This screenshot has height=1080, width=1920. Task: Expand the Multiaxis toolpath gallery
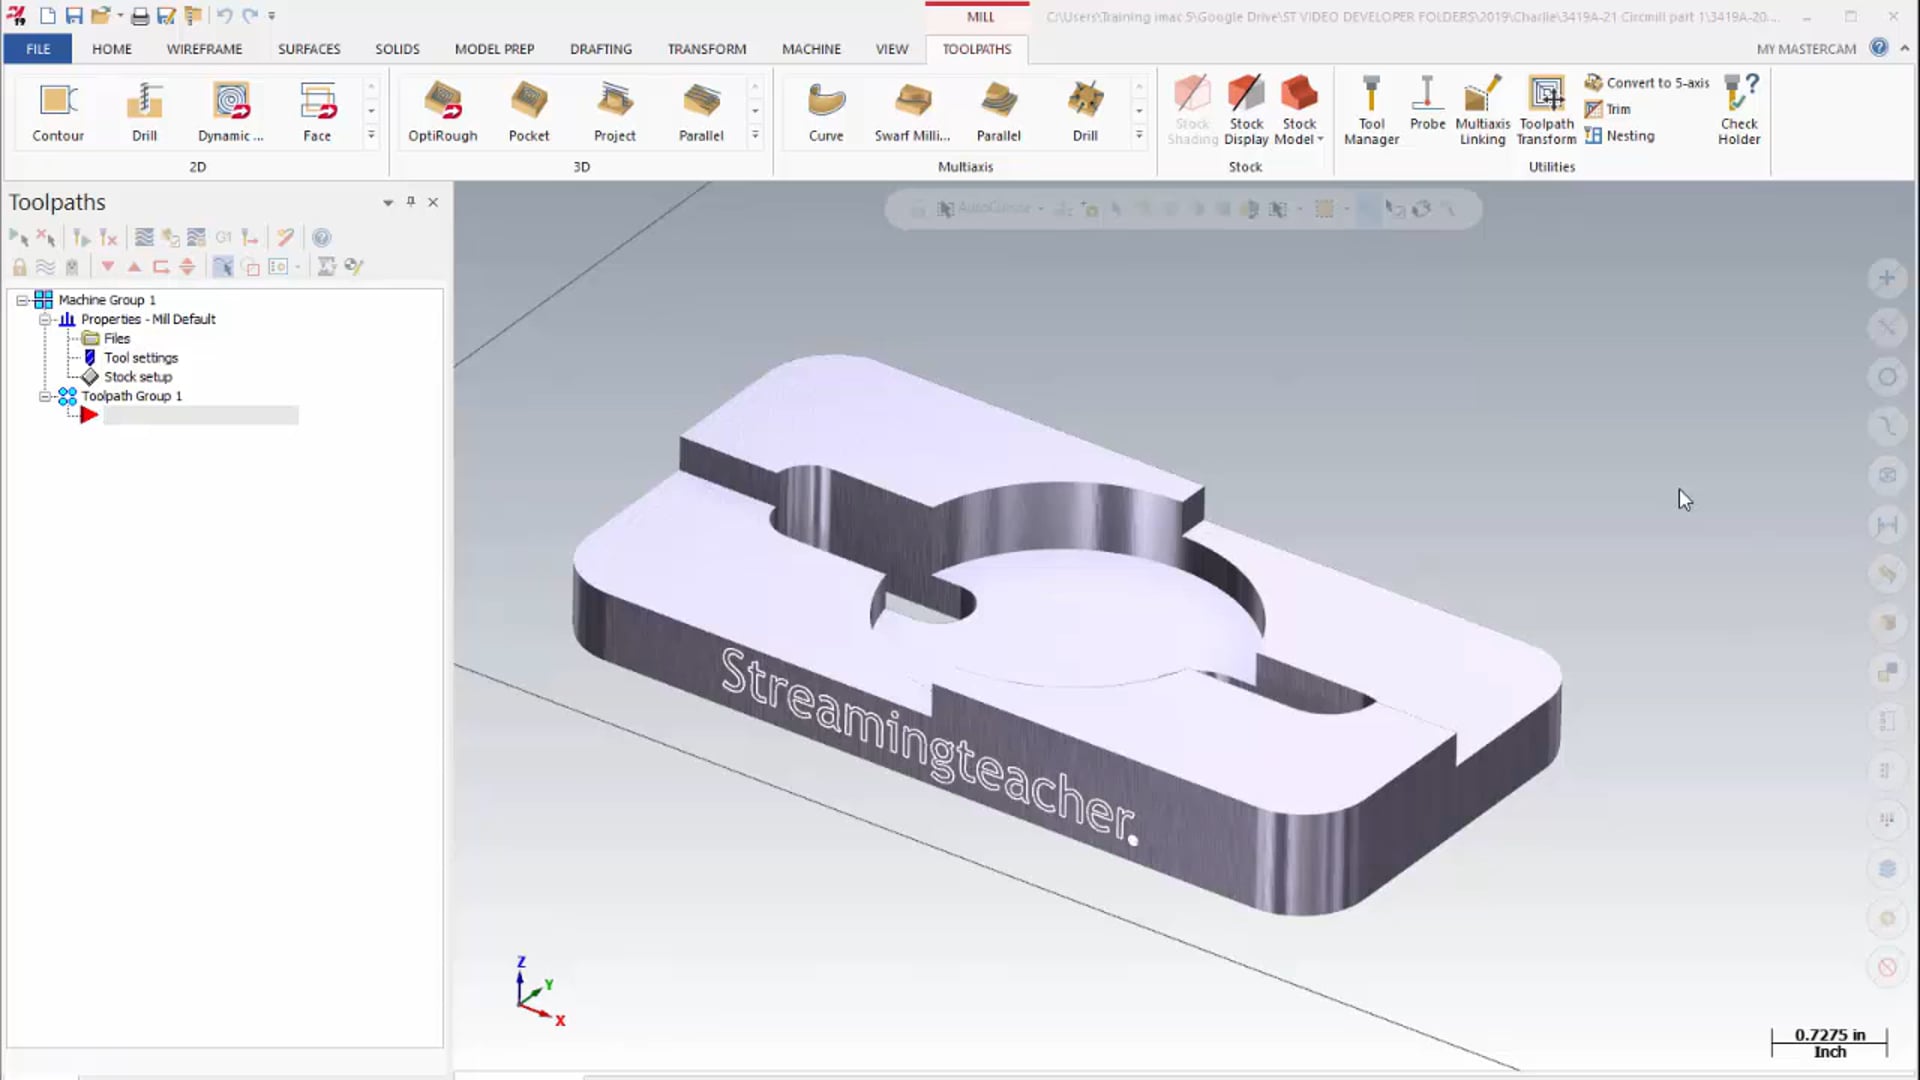1139,135
